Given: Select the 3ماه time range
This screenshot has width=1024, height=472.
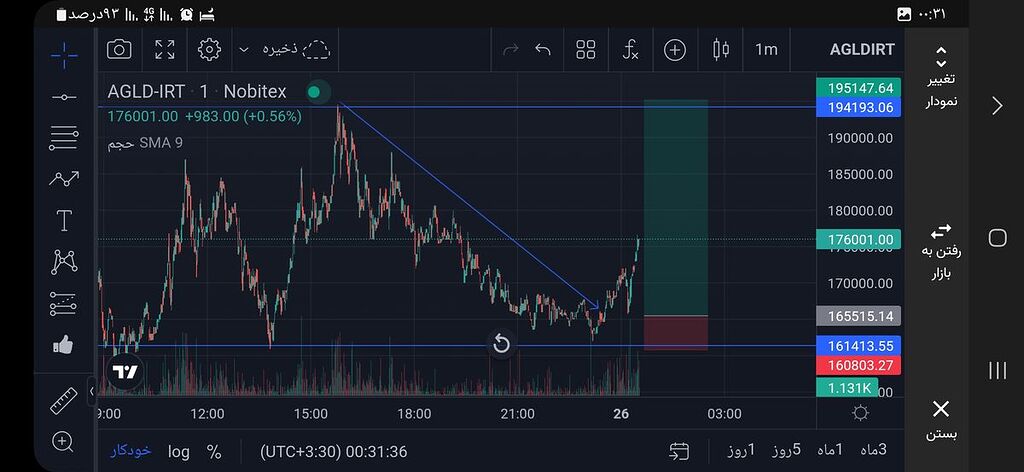Looking at the screenshot, I should coord(868,450).
